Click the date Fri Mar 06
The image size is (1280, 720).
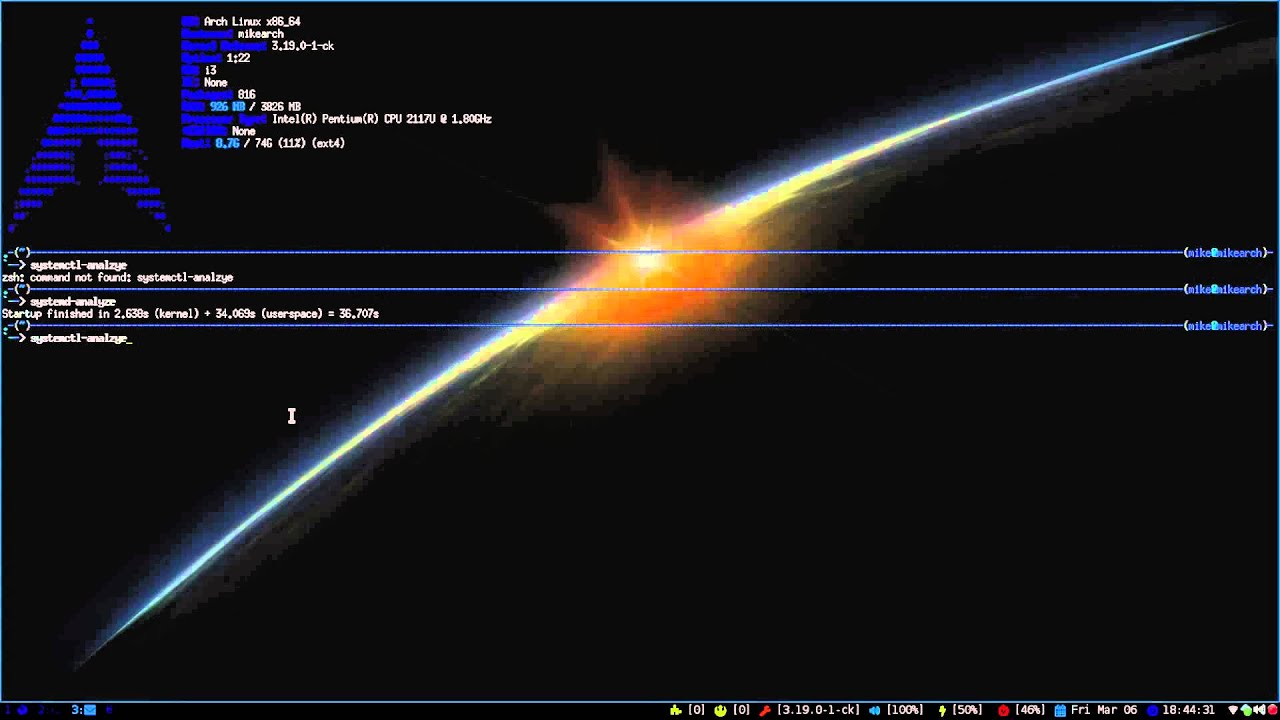click(1104, 710)
